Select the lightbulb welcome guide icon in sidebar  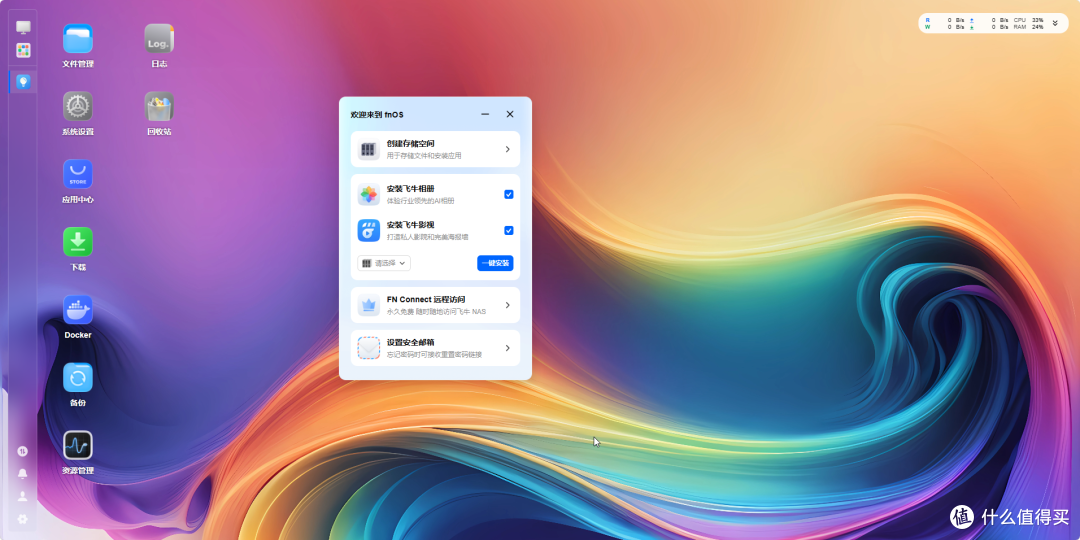pyautogui.click(x=23, y=82)
